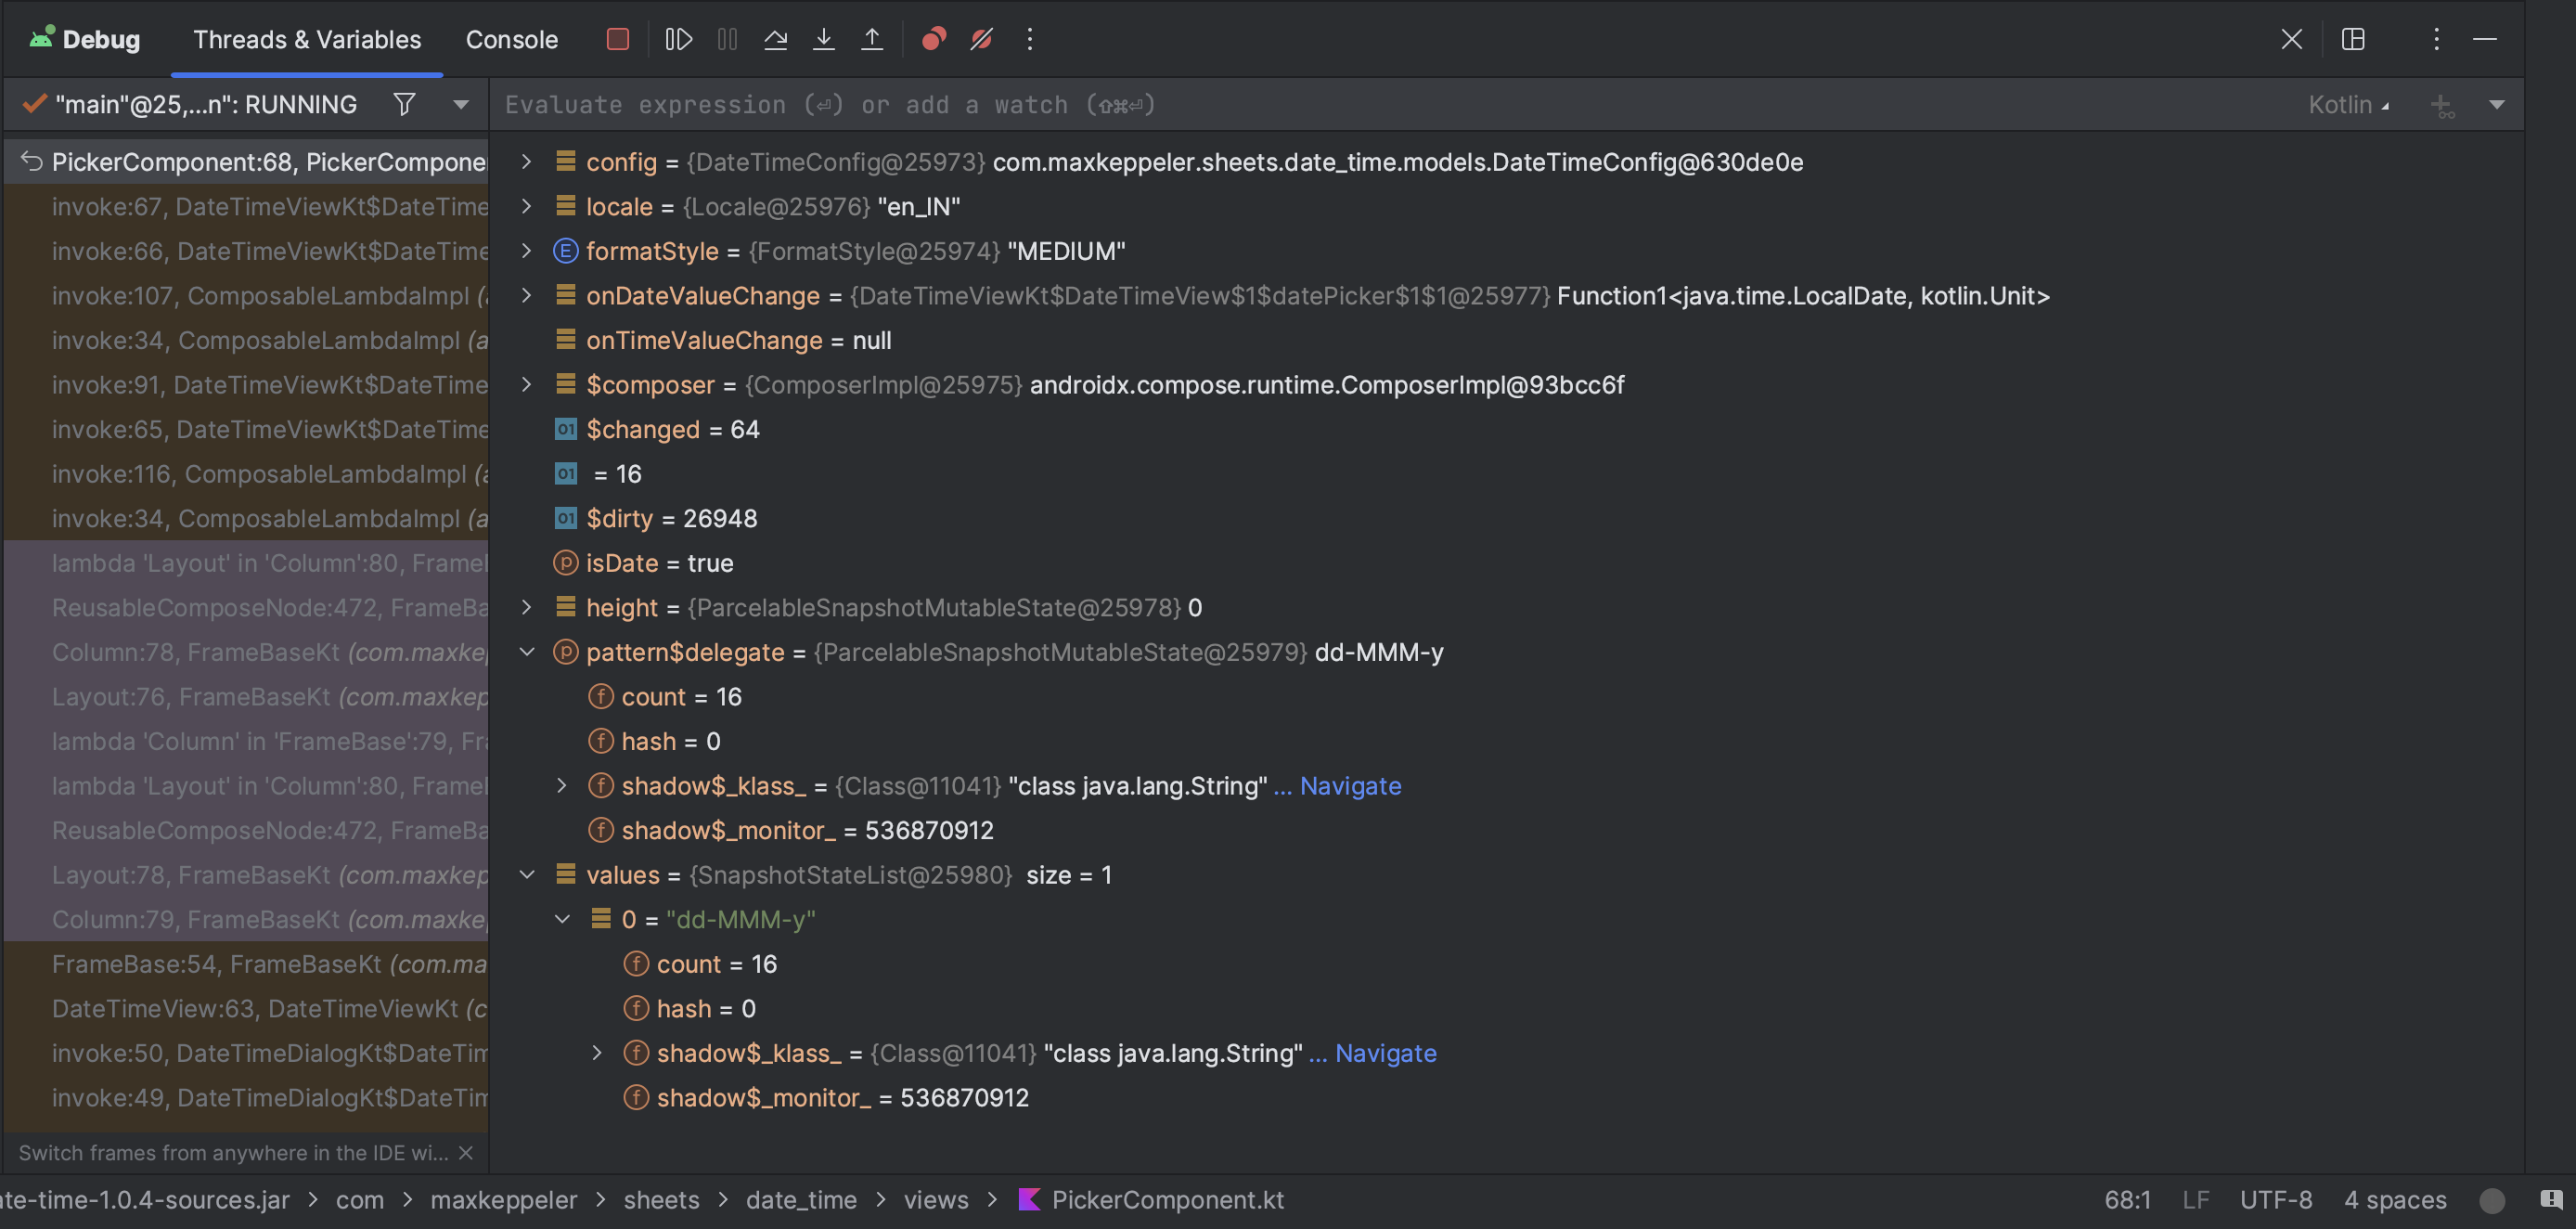Toggle Mute Breakpoints
The image size is (2576, 1229).
981,39
